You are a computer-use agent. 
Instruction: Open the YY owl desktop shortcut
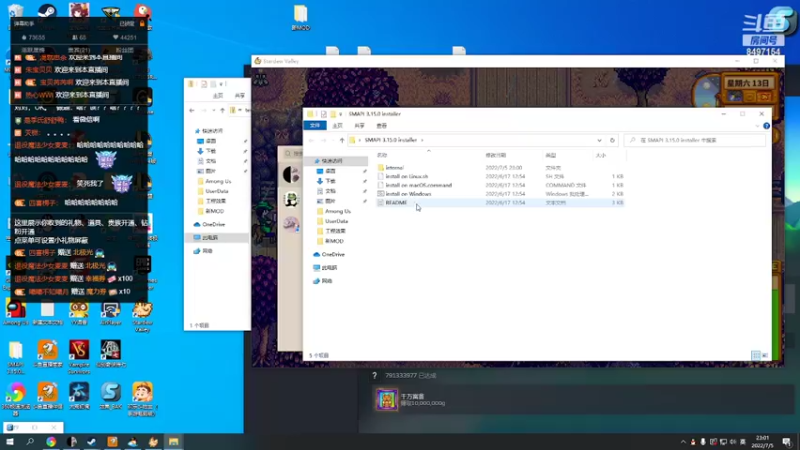coord(79,313)
